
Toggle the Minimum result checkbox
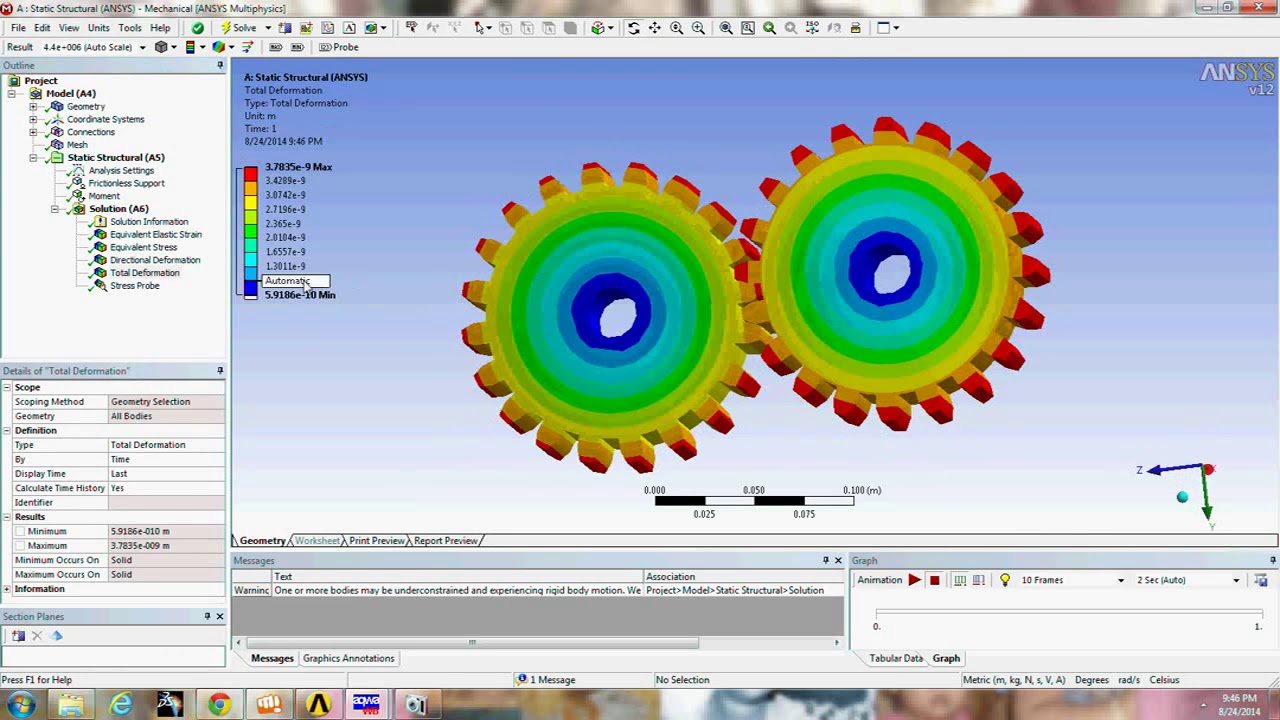(x=20, y=531)
